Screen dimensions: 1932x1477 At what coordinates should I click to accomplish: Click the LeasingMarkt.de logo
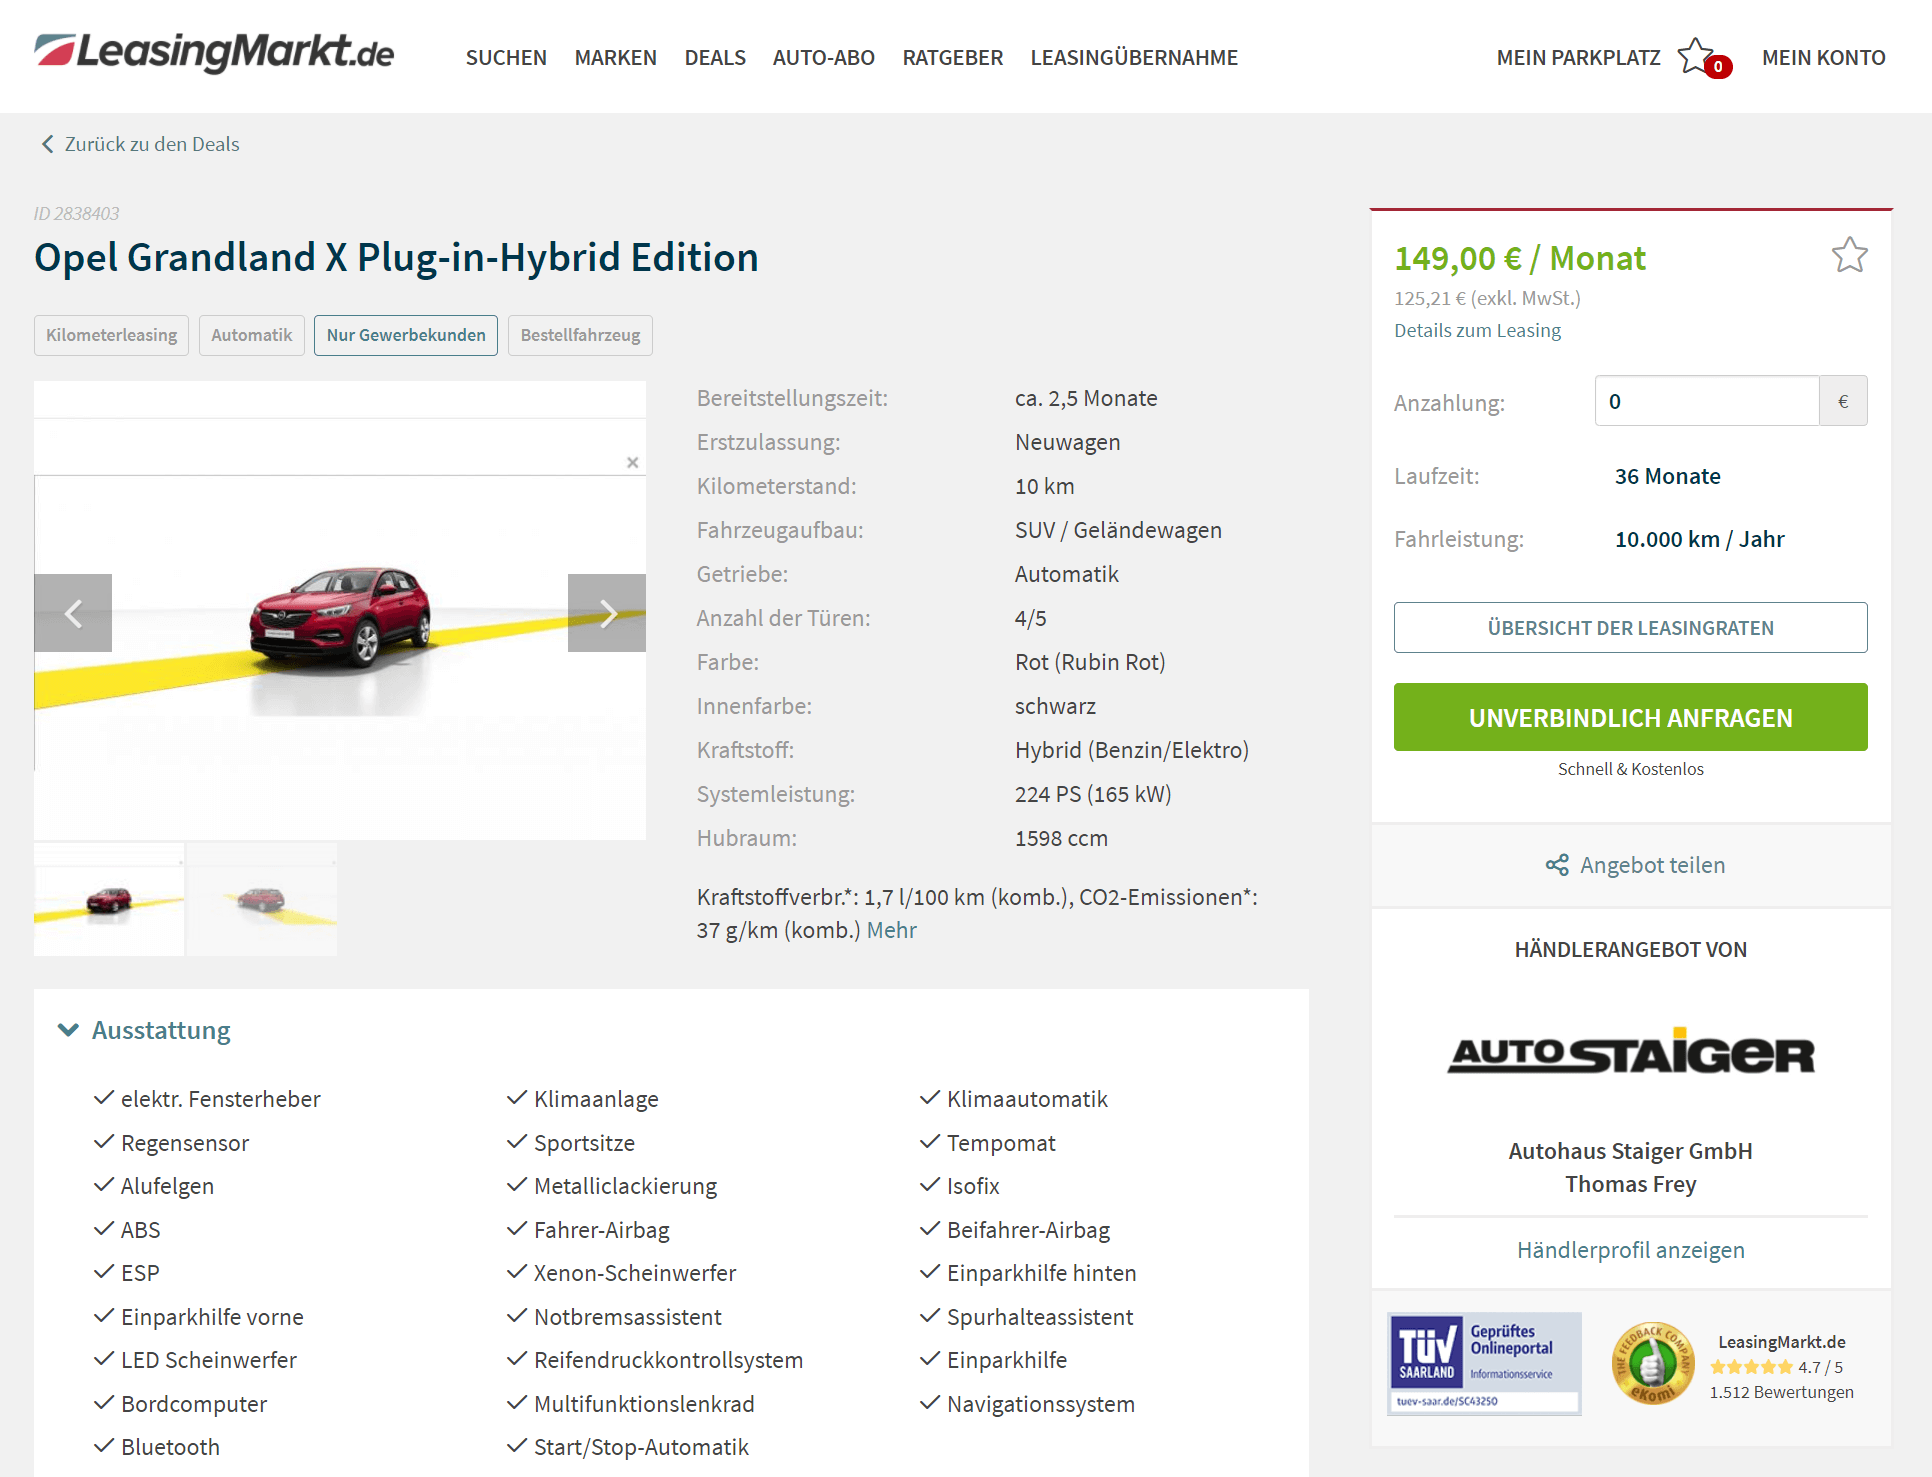tap(214, 53)
